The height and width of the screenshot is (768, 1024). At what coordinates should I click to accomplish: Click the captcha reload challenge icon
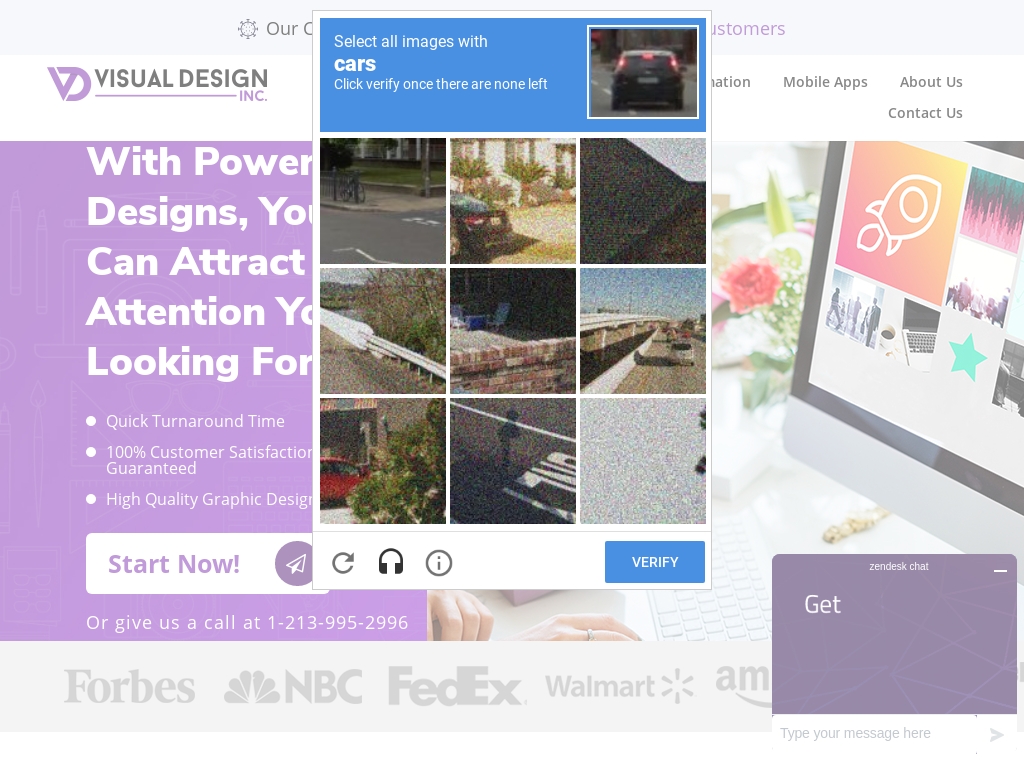343,563
